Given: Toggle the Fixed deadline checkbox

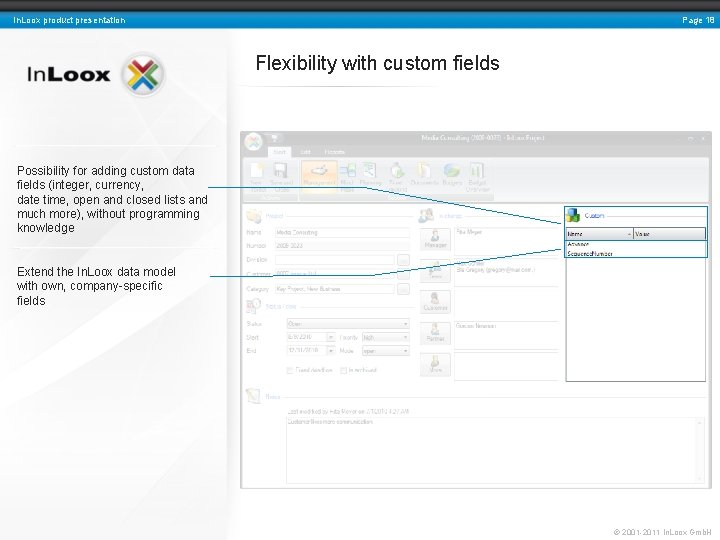Looking at the screenshot, I should pos(290,370).
